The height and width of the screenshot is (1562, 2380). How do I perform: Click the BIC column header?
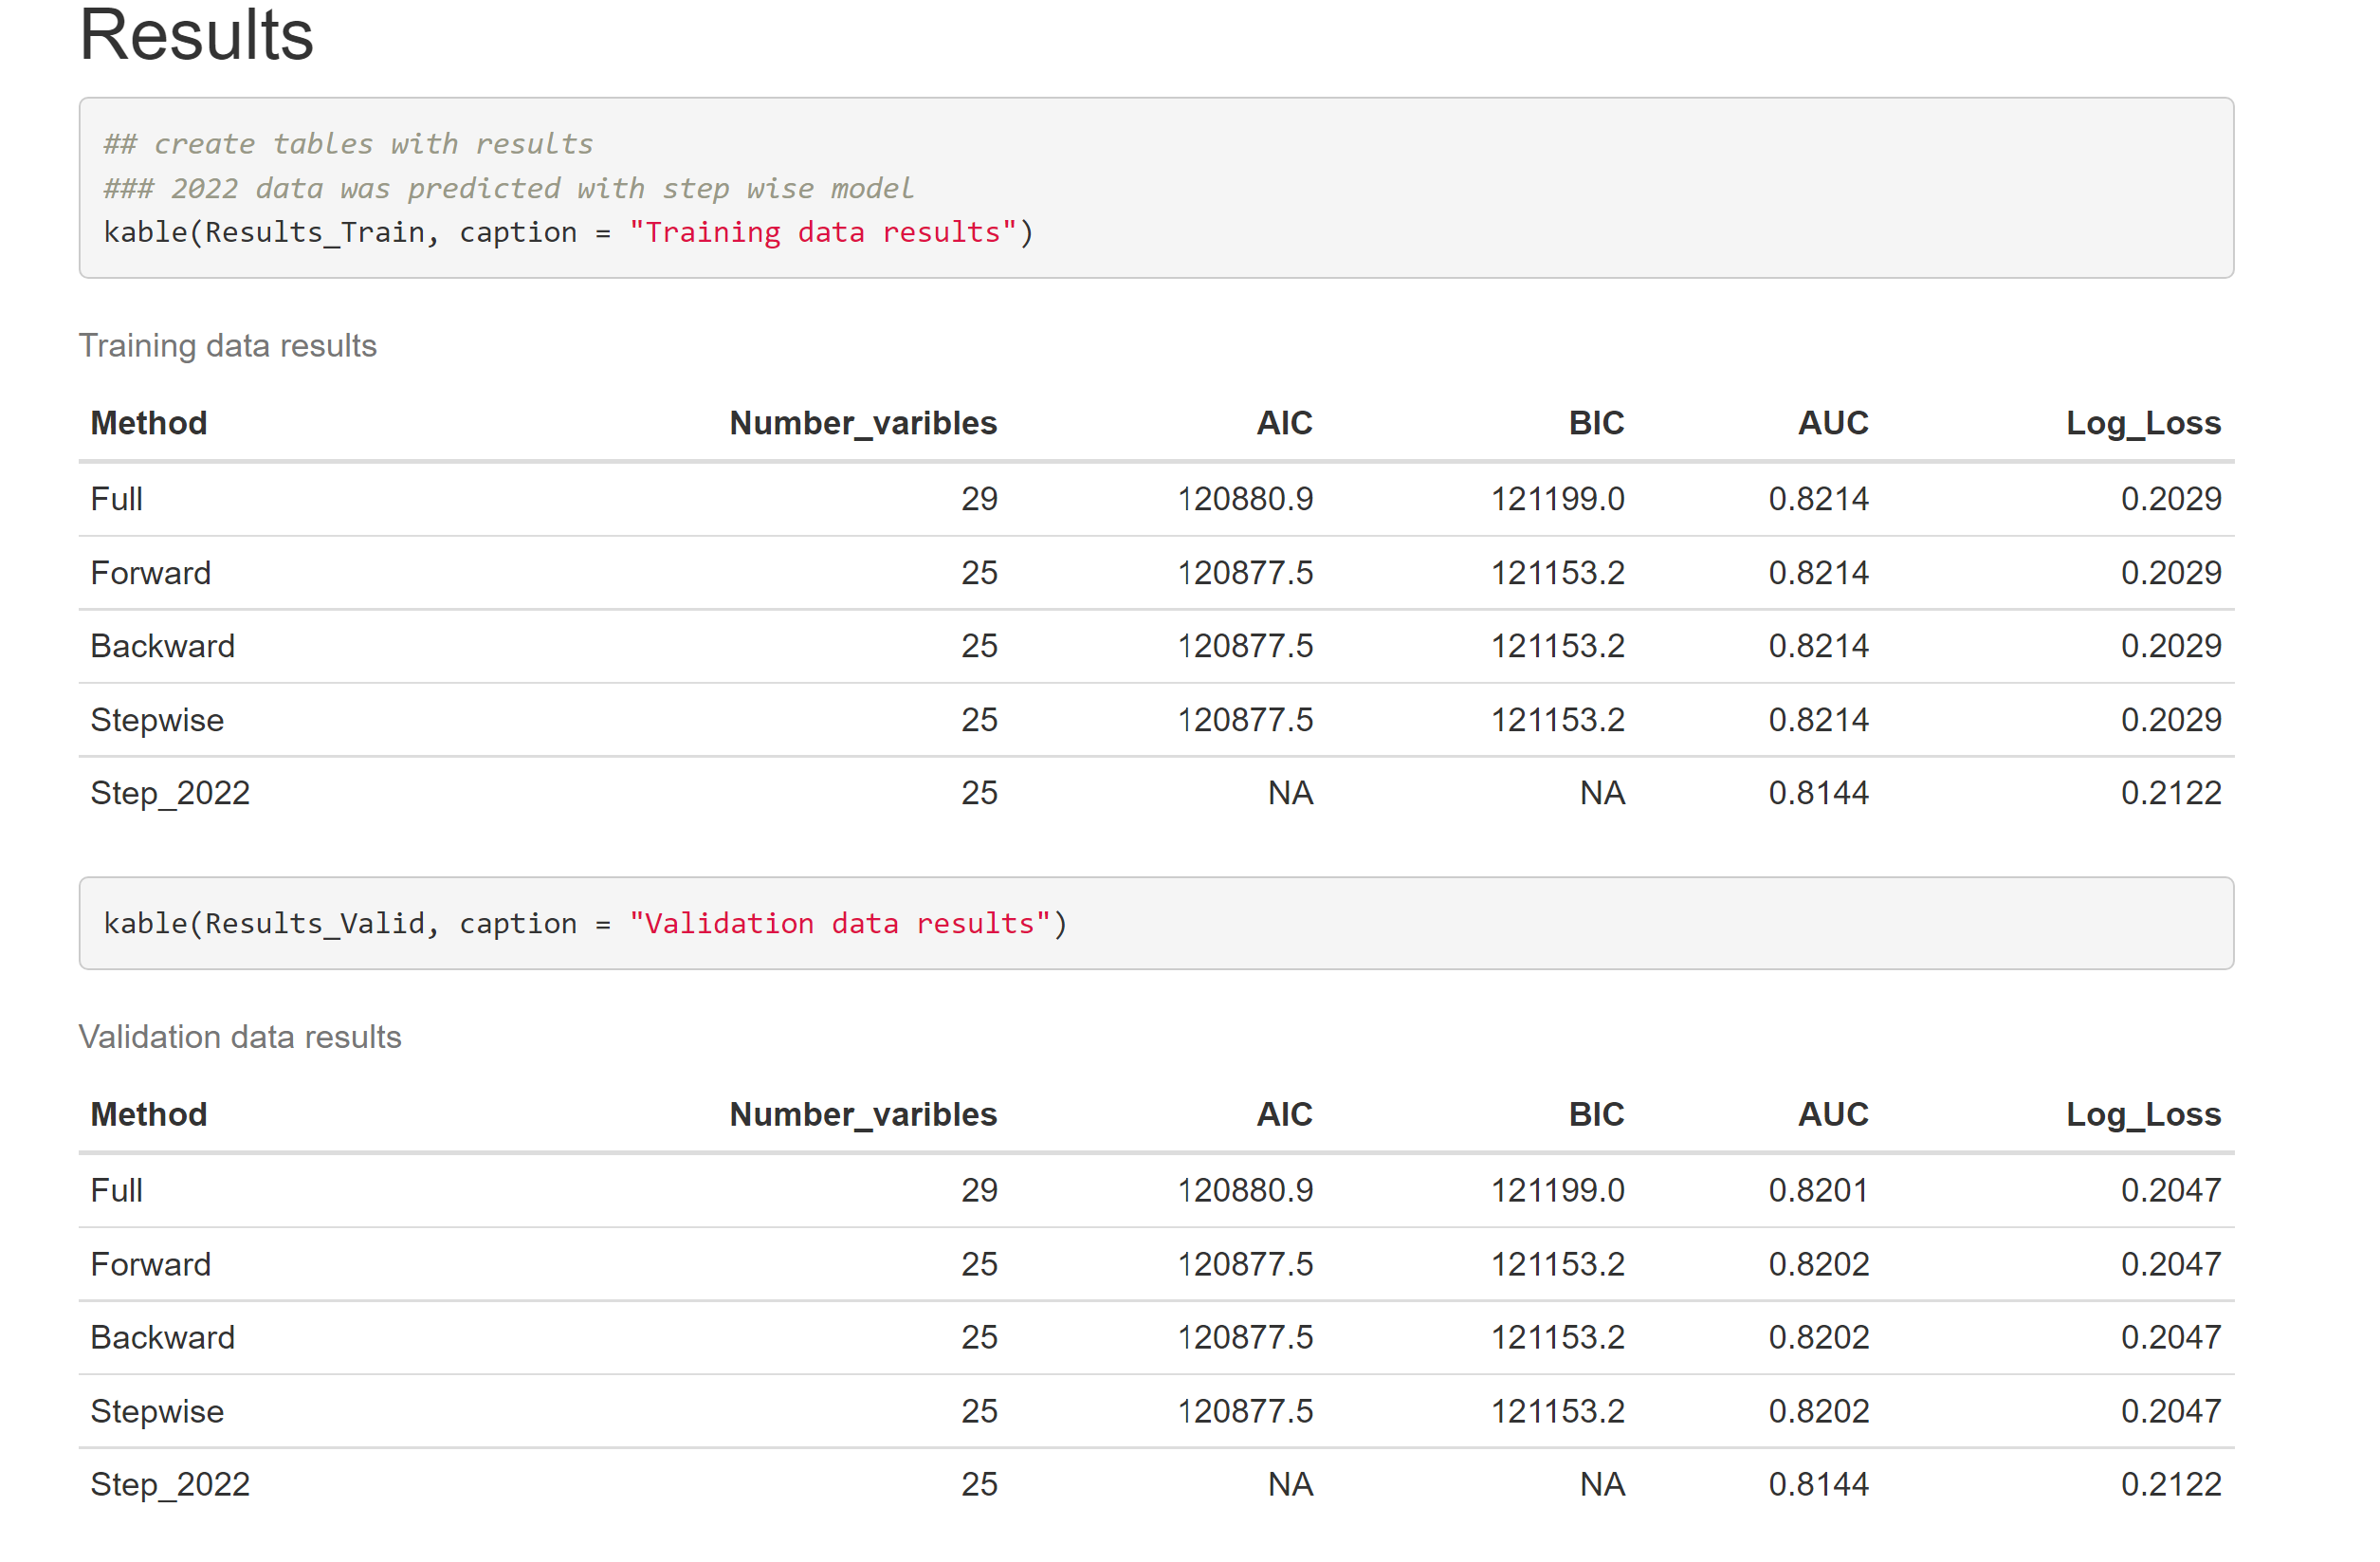coord(1594,422)
